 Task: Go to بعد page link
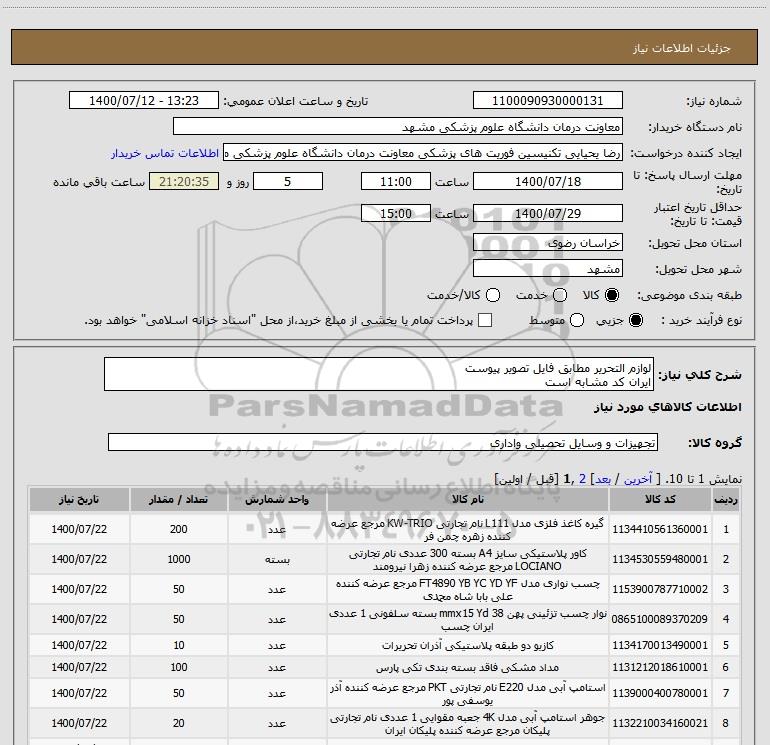click(x=603, y=479)
